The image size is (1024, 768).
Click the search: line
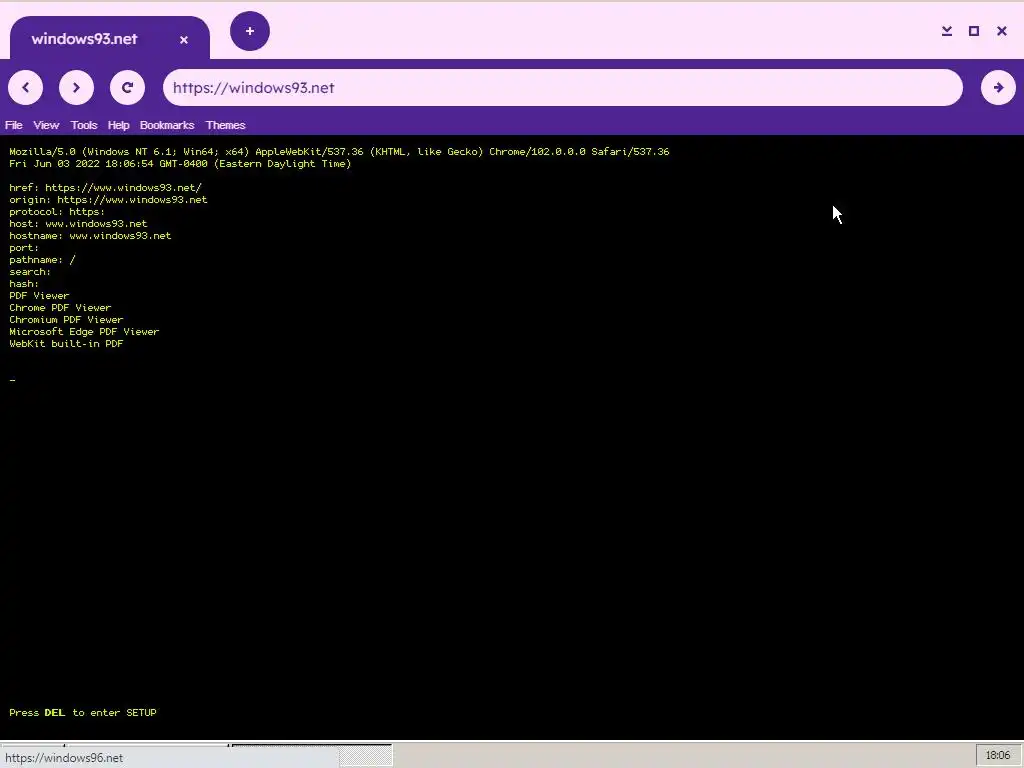[x=30, y=272]
